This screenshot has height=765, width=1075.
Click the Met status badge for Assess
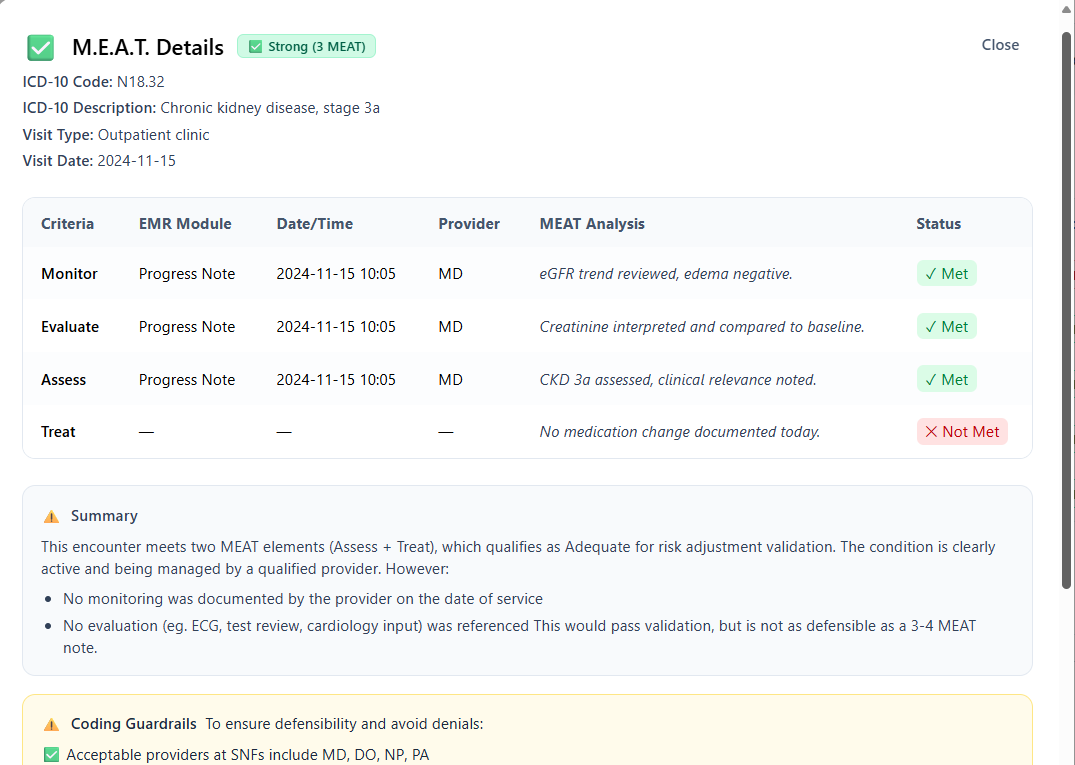pos(946,379)
